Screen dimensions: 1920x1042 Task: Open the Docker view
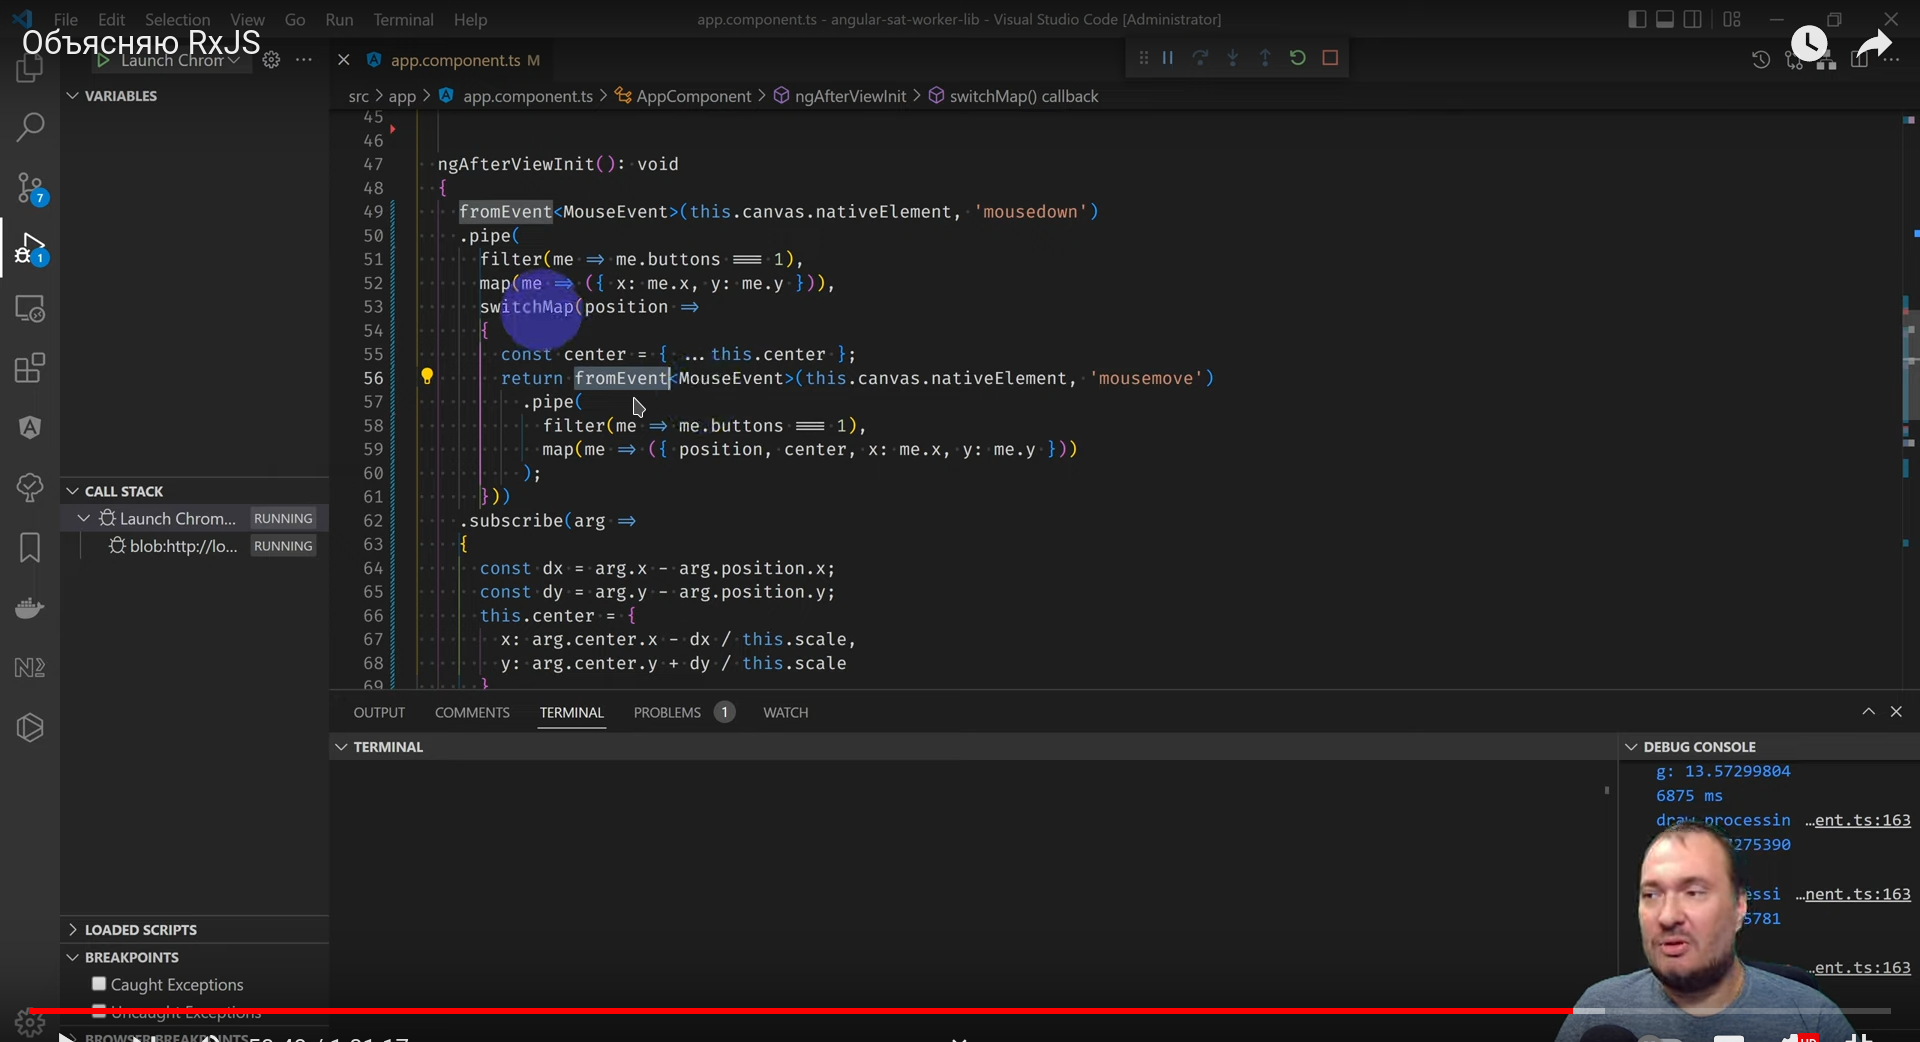[30, 608]
